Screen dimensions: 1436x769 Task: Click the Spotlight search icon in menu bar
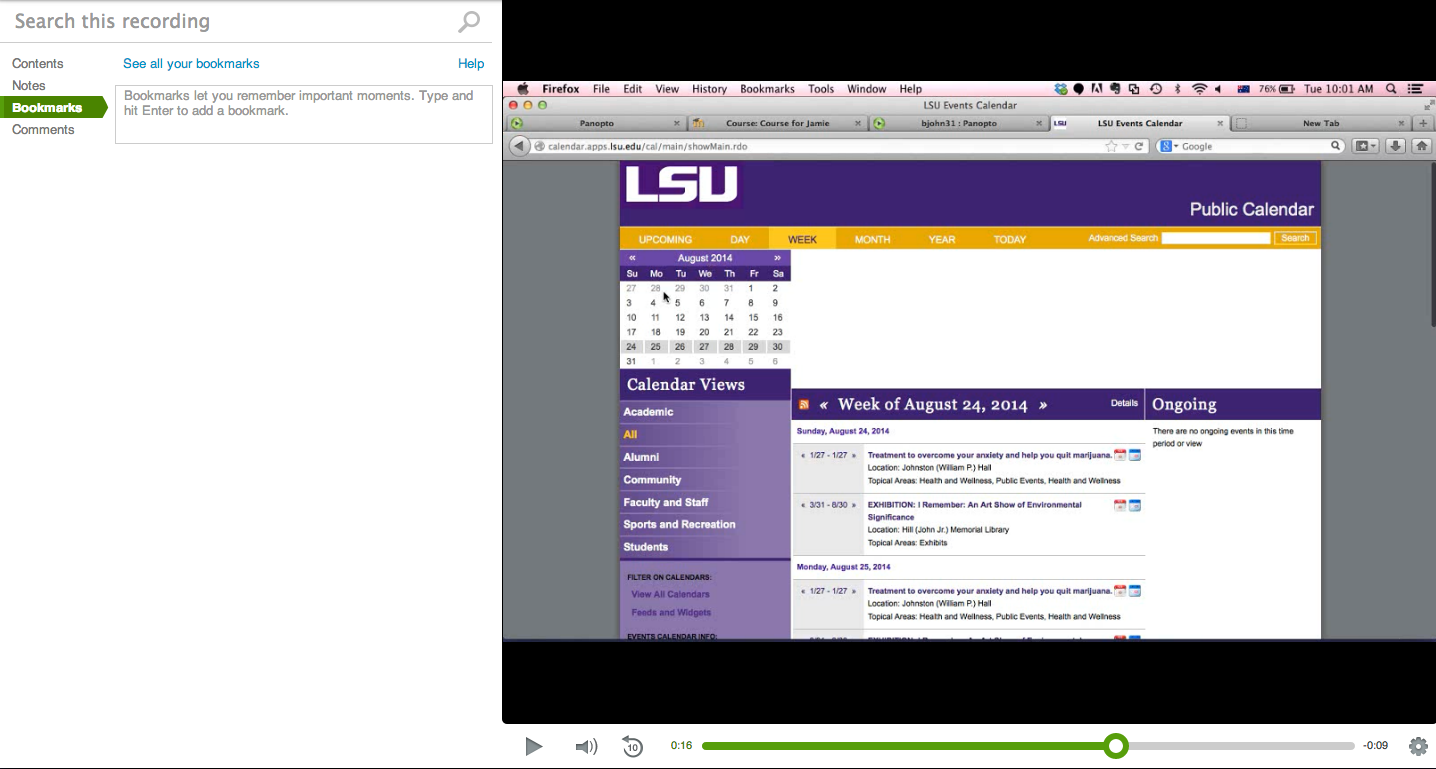[x=1391, y=89]
